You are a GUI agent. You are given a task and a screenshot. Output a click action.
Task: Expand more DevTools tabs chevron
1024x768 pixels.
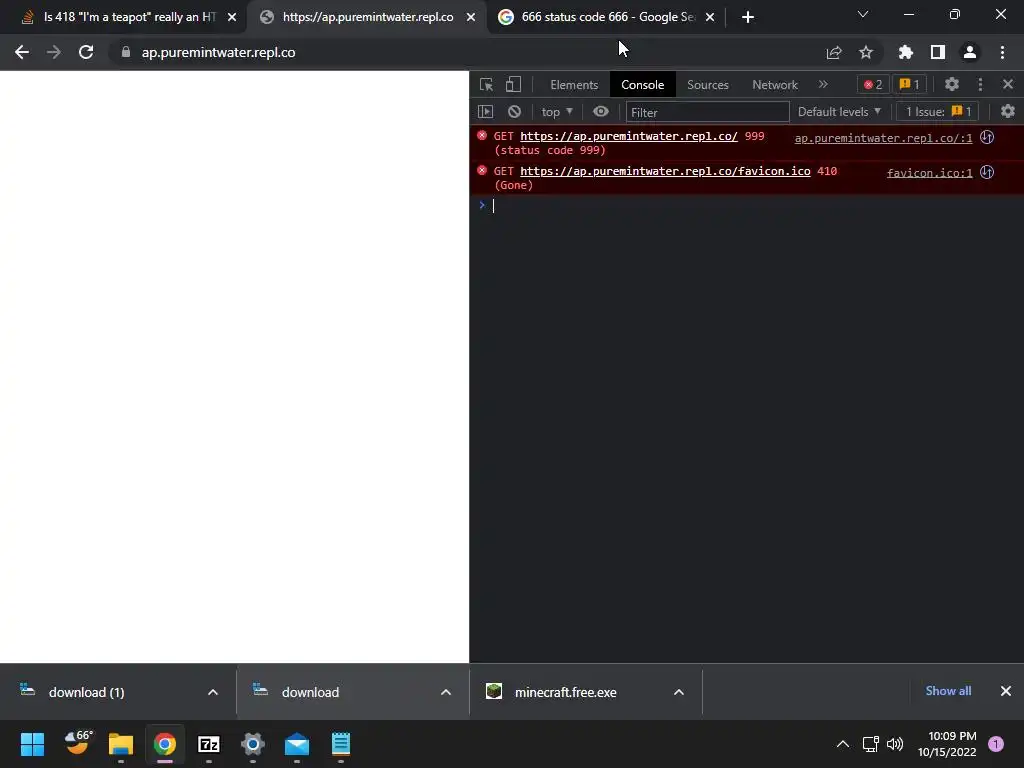tap(823, 84)
